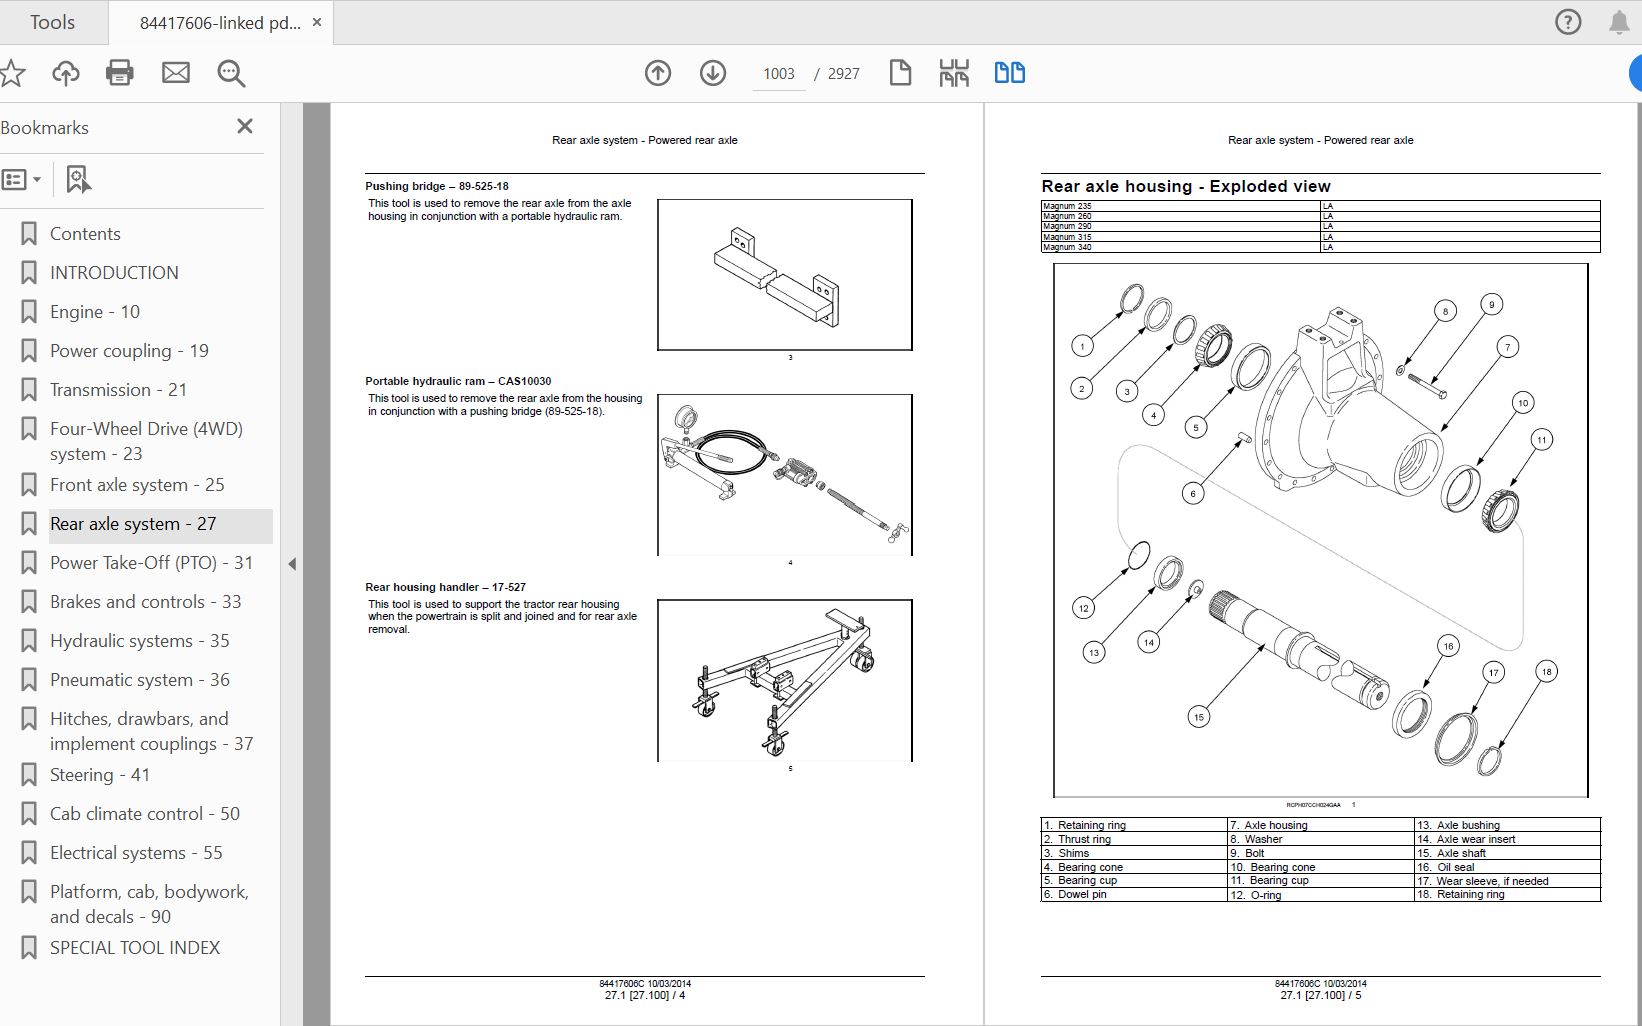
Task: Open the Hydraulic systems - 35 bookmark
Action: coord(140,641)
